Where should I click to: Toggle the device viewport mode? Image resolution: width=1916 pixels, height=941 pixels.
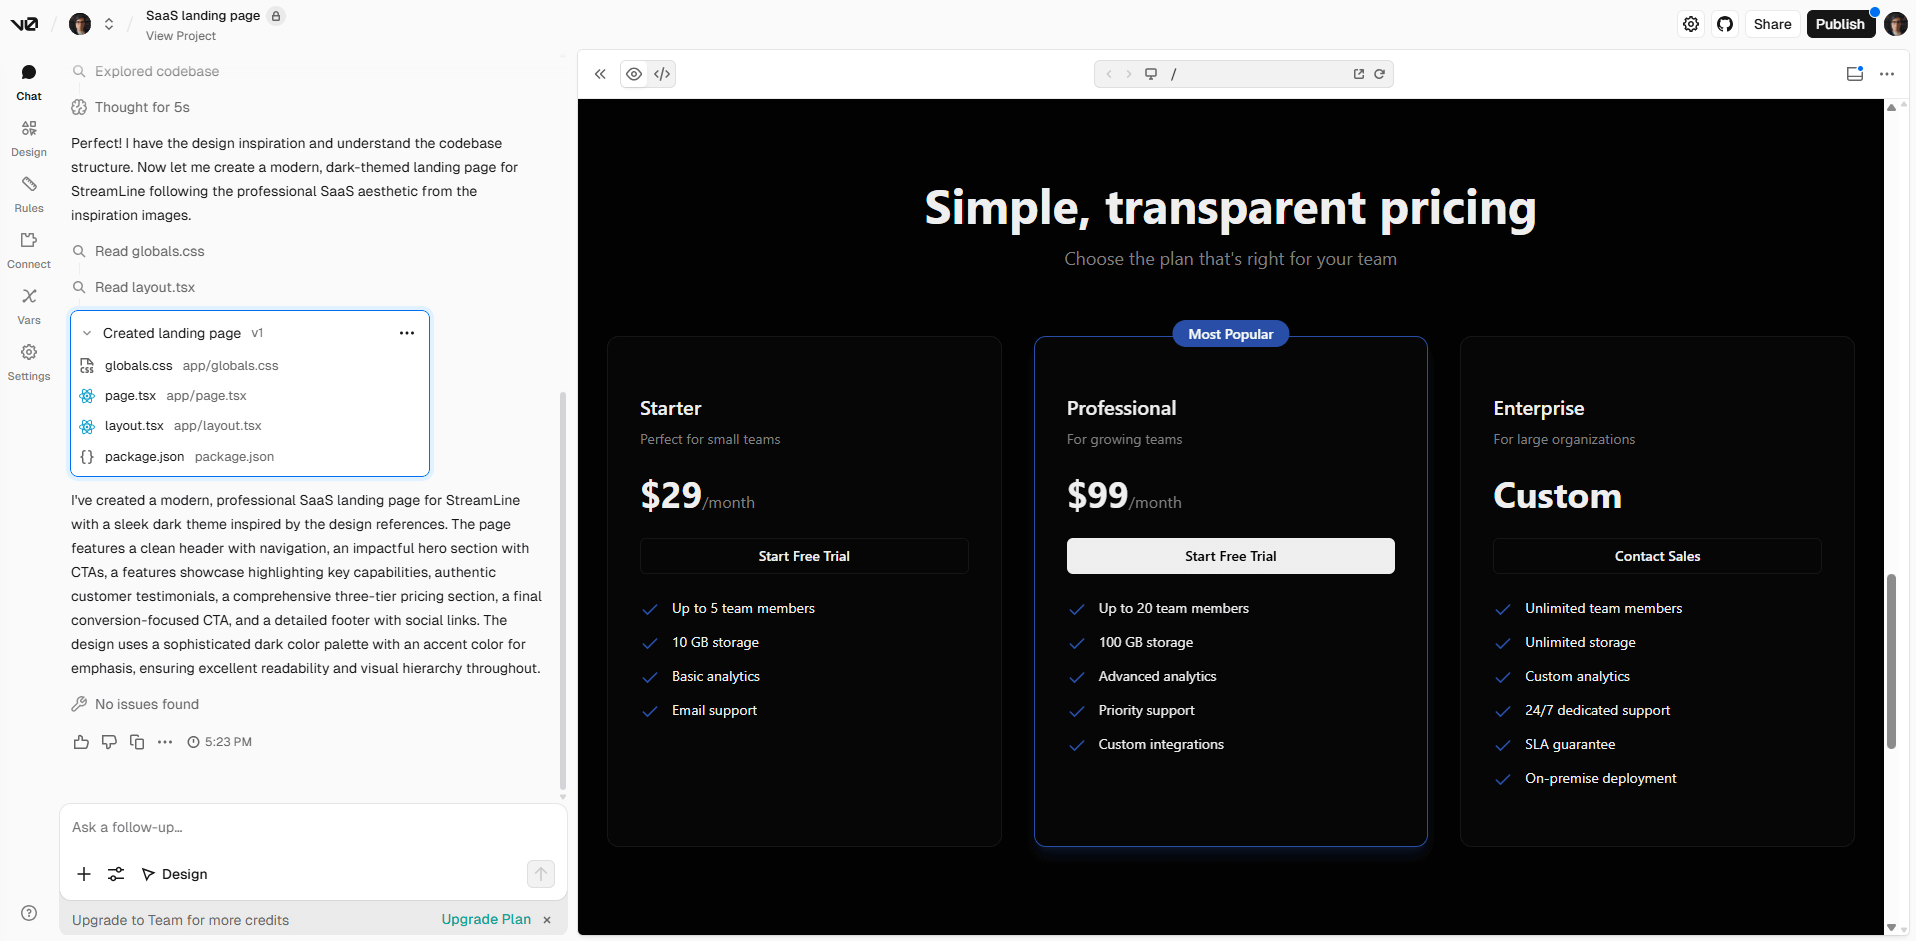click(1151, 73)
